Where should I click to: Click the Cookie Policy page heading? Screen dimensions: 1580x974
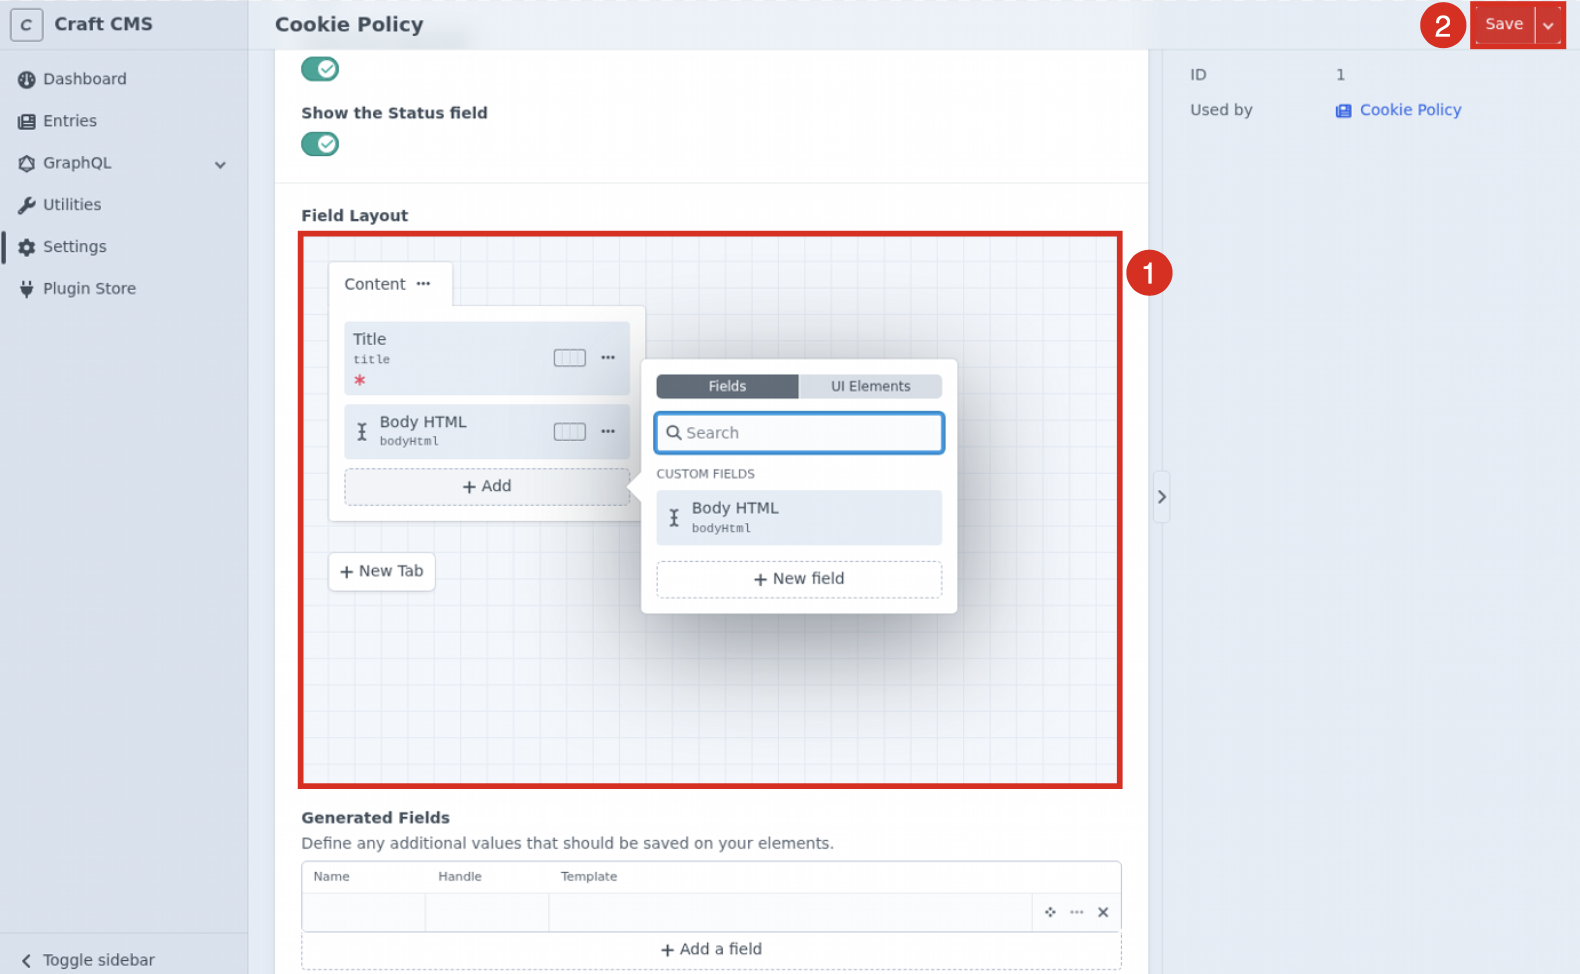(349, 25)
